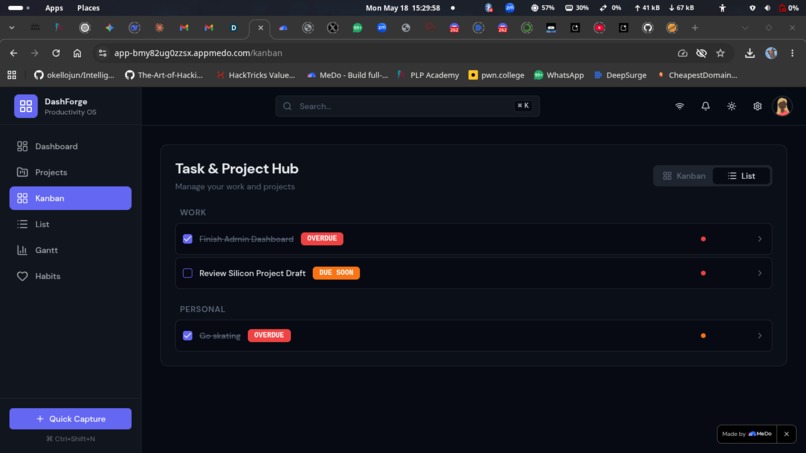
Task: Toggle the light/dark theme sun icon
Action: (731, 106)
